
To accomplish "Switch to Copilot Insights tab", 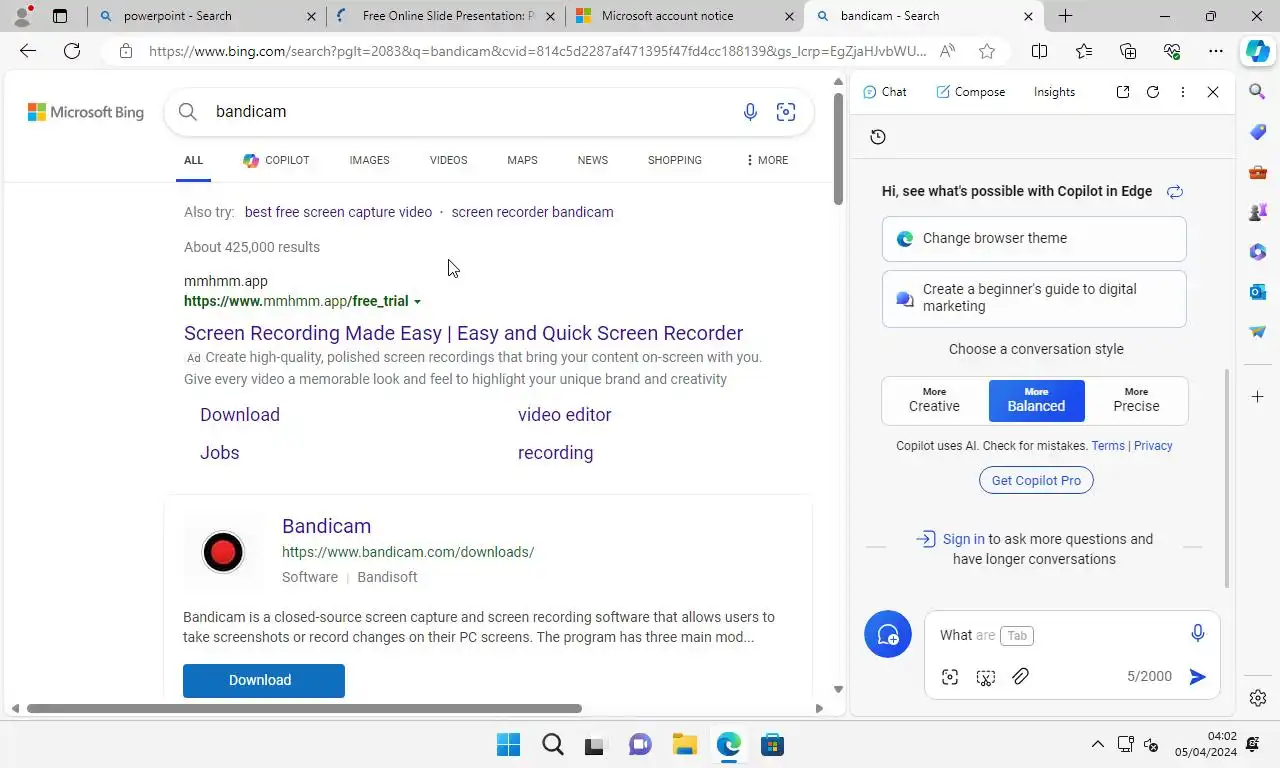I will (1054, 92).
